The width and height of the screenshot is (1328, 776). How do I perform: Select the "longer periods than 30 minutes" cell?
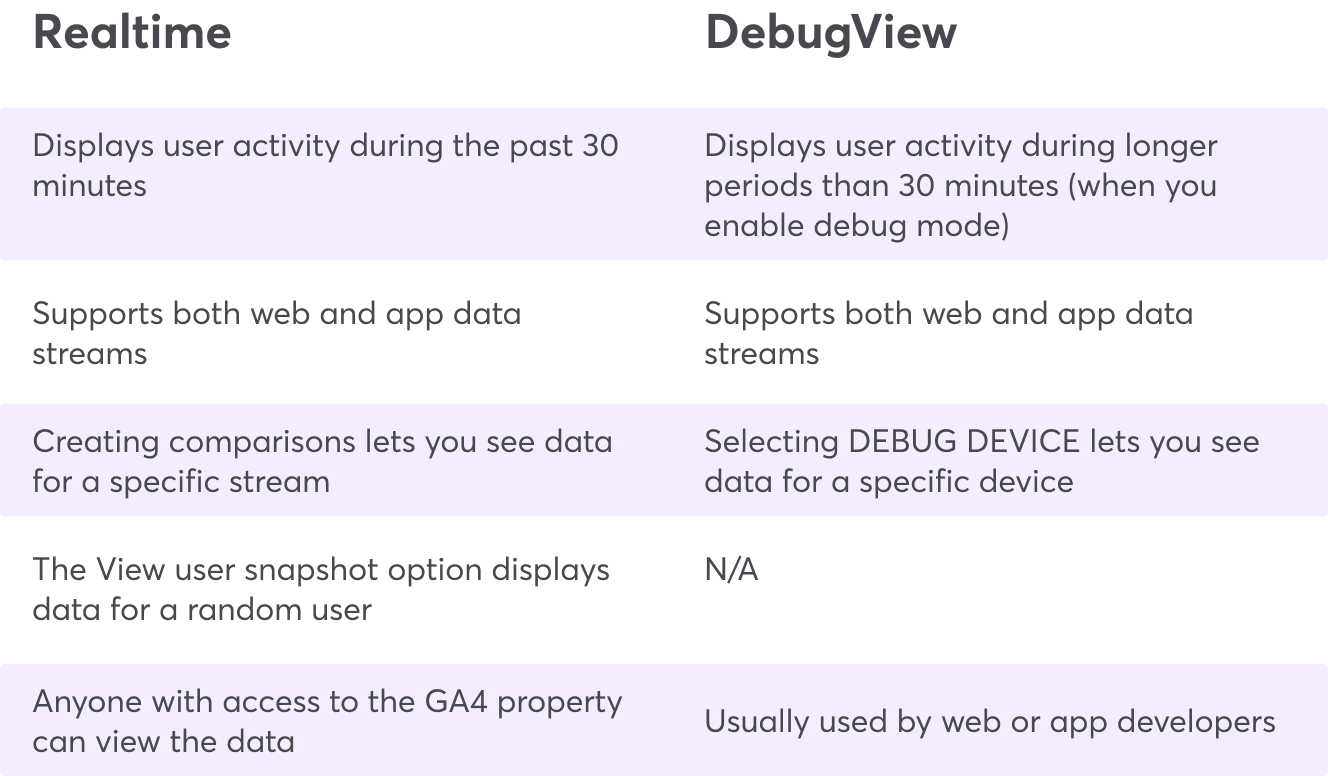(x=960, y=185)
